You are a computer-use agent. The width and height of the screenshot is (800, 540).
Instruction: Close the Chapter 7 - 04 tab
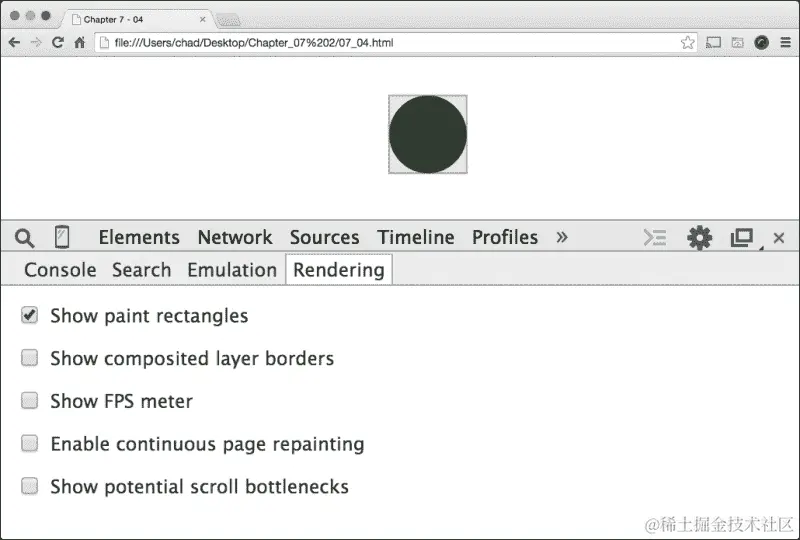pos(203,19)
